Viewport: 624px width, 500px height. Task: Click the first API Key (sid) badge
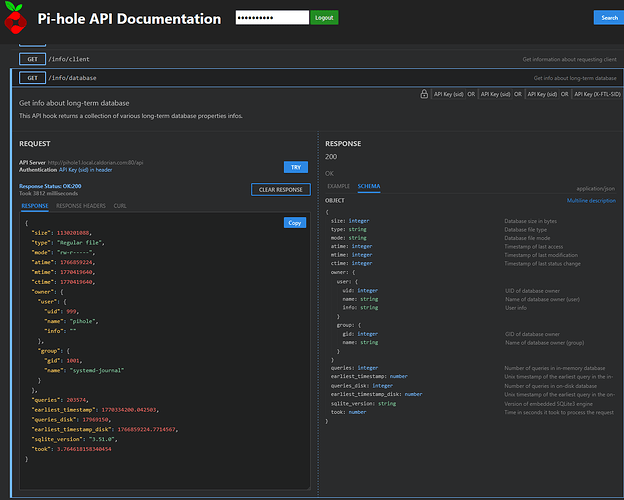coord(451,94)
